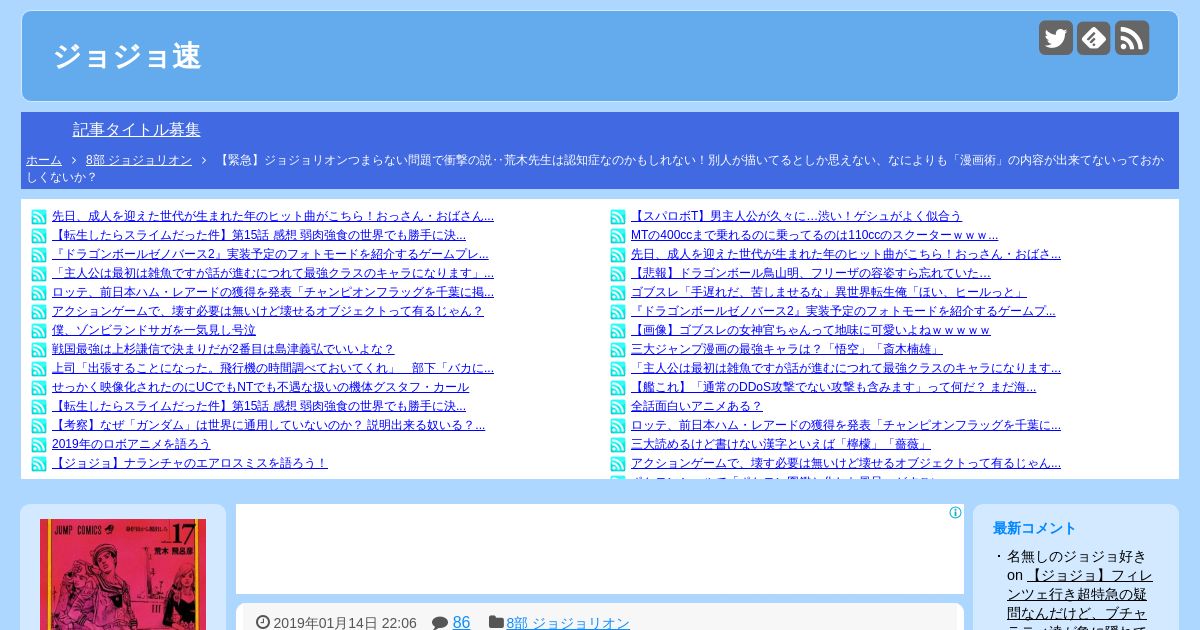Go to ジョジョ速 site title
The image size is (1200, 630).
[x=127, y=56]
